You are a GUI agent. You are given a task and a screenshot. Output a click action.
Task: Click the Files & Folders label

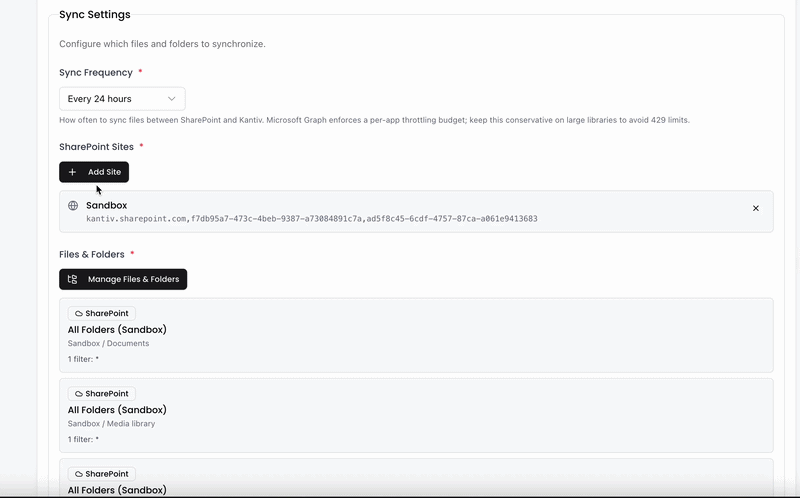click(x=92, y=254)
